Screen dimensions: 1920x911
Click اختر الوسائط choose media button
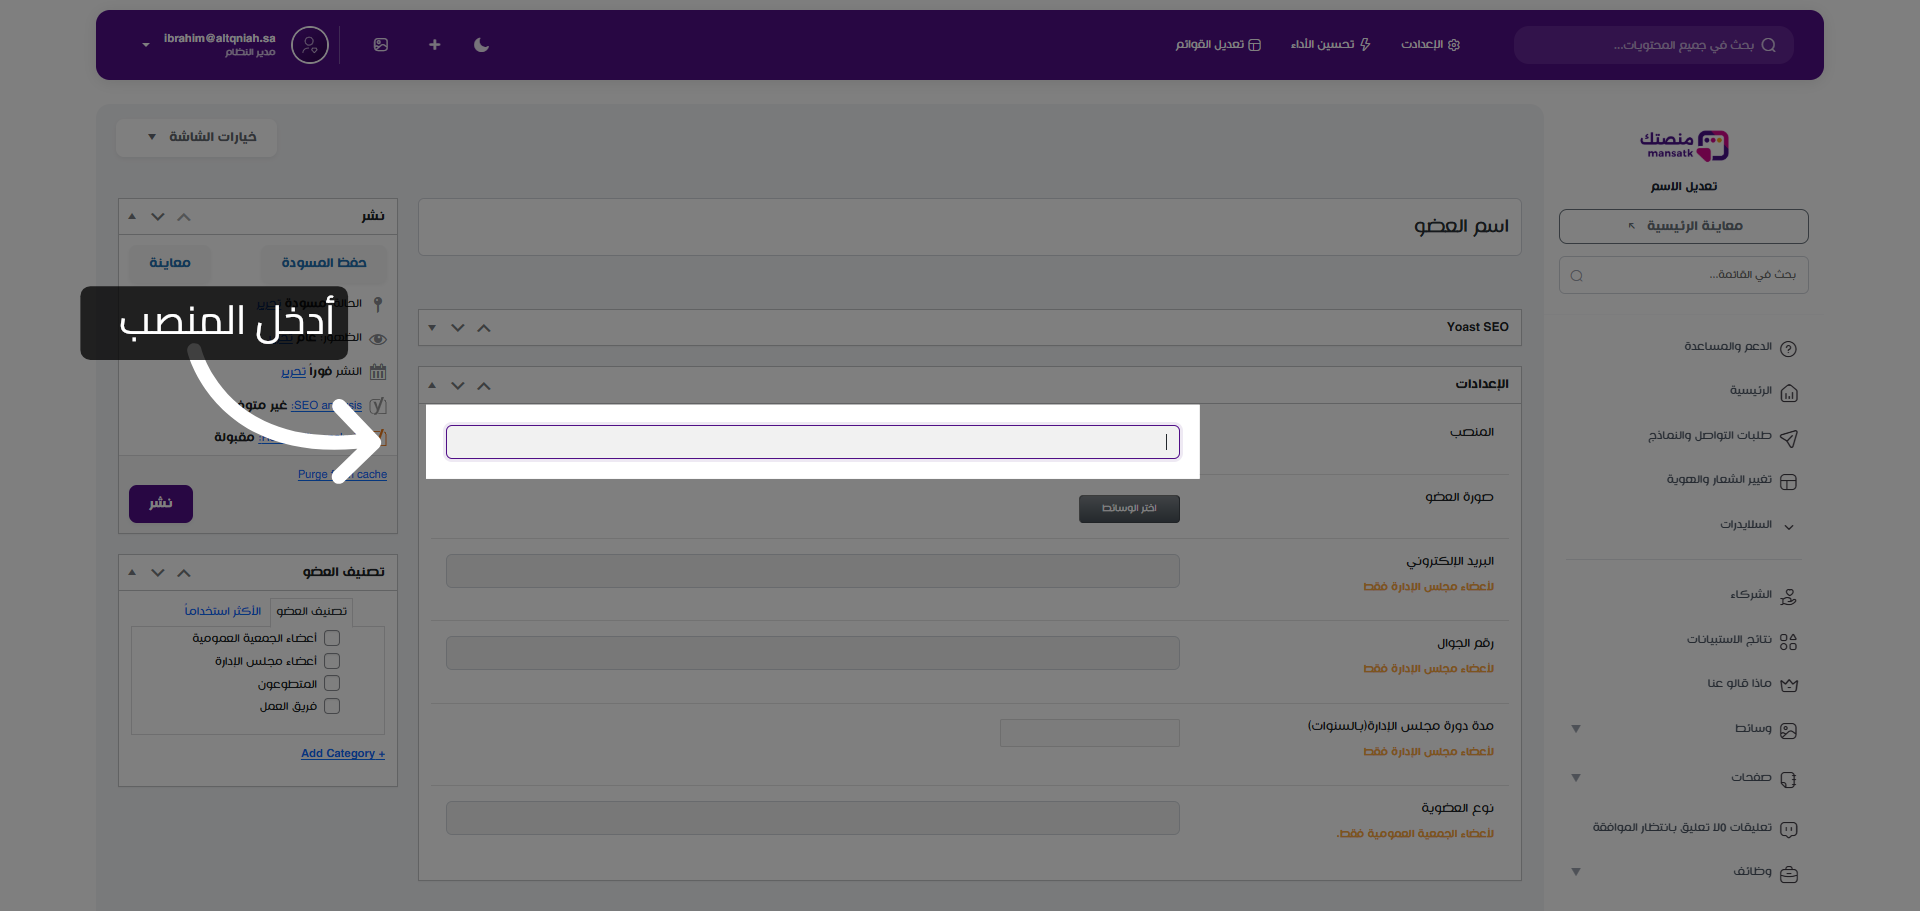coord(1129,509)
